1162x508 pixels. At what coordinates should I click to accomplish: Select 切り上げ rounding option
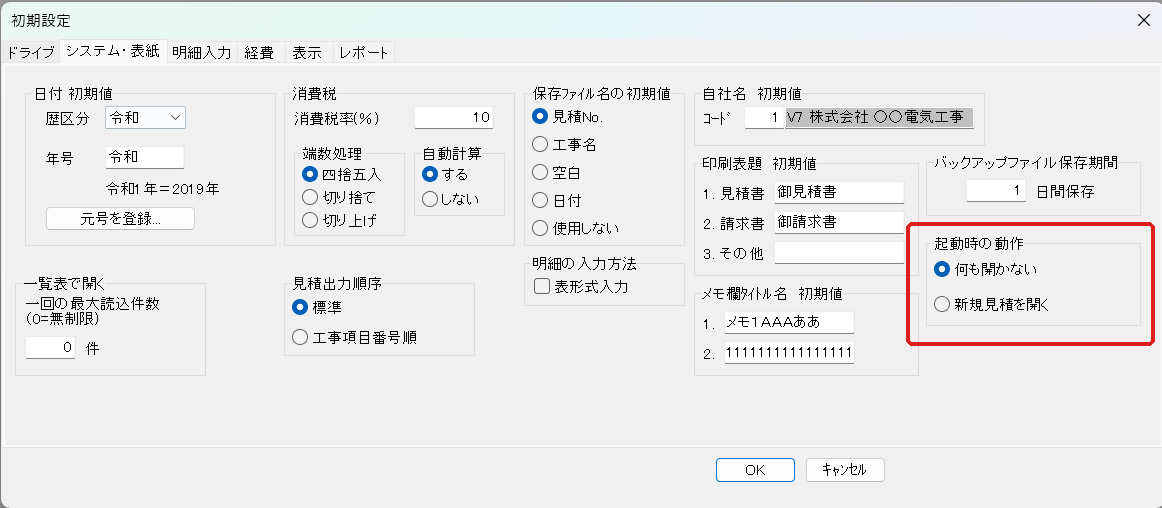pos(339,220)
